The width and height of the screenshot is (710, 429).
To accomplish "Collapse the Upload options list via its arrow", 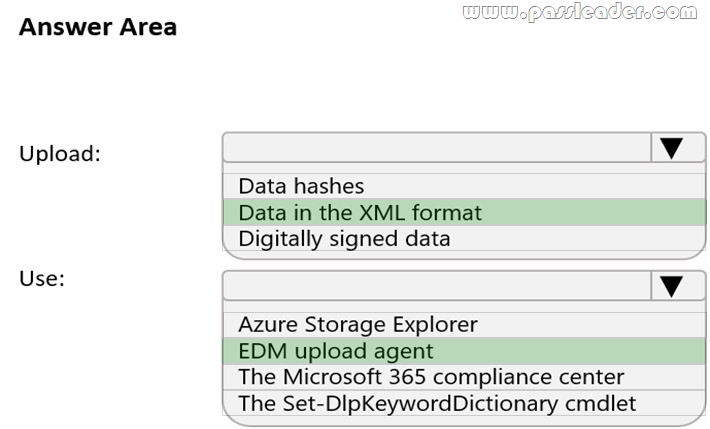I will click(671, 148).
